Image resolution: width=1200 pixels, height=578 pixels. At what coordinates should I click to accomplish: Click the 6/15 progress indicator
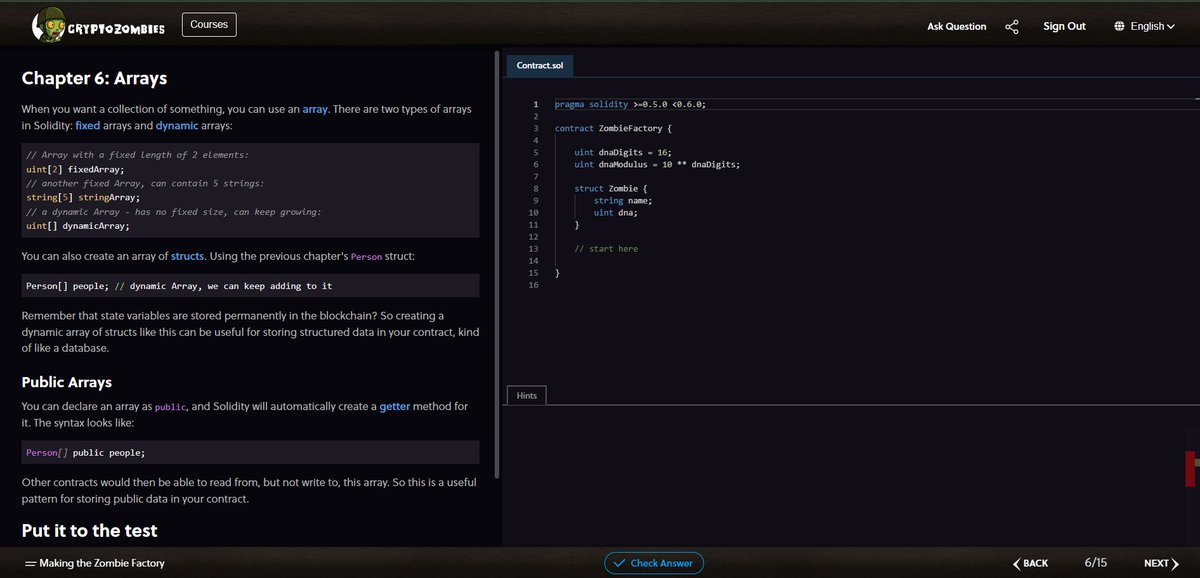click(1096, 563)
